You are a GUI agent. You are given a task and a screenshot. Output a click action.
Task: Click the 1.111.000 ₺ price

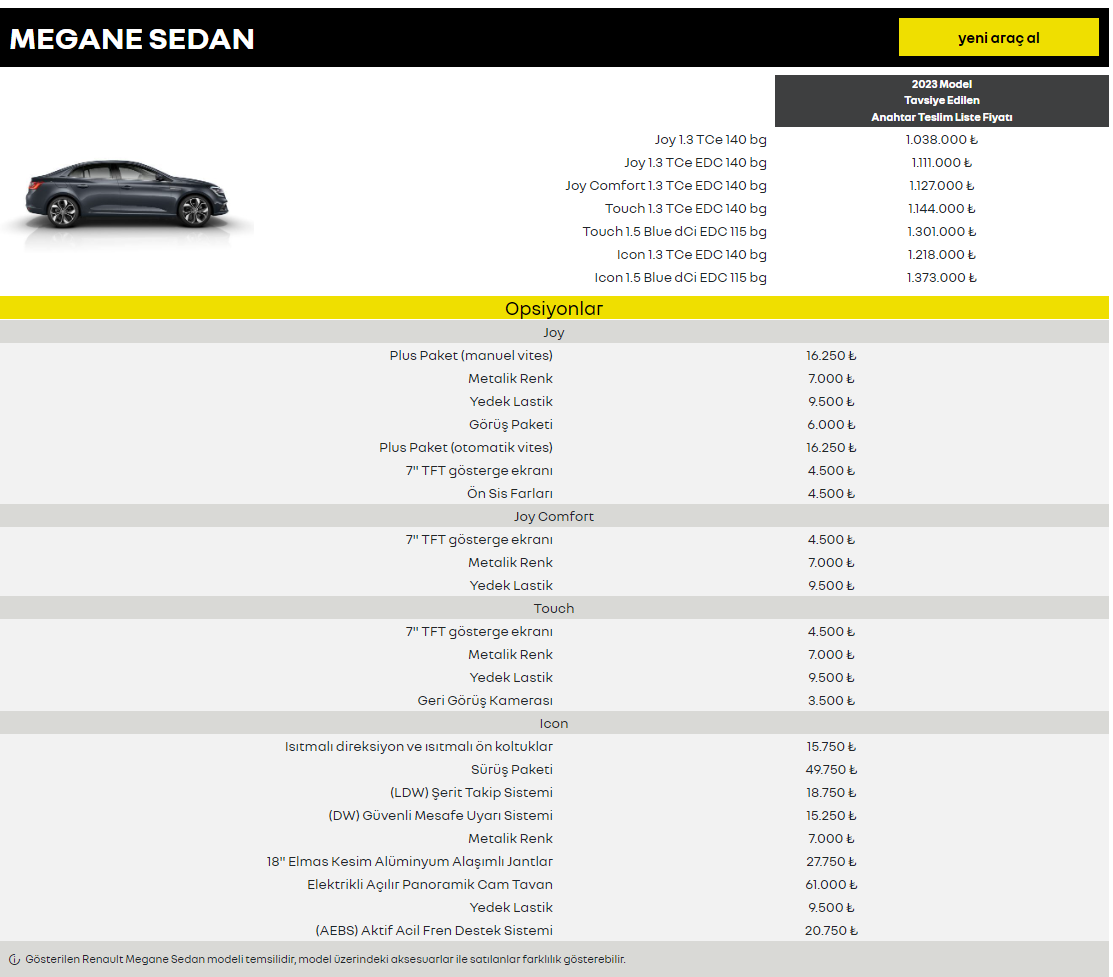(941, 163)
